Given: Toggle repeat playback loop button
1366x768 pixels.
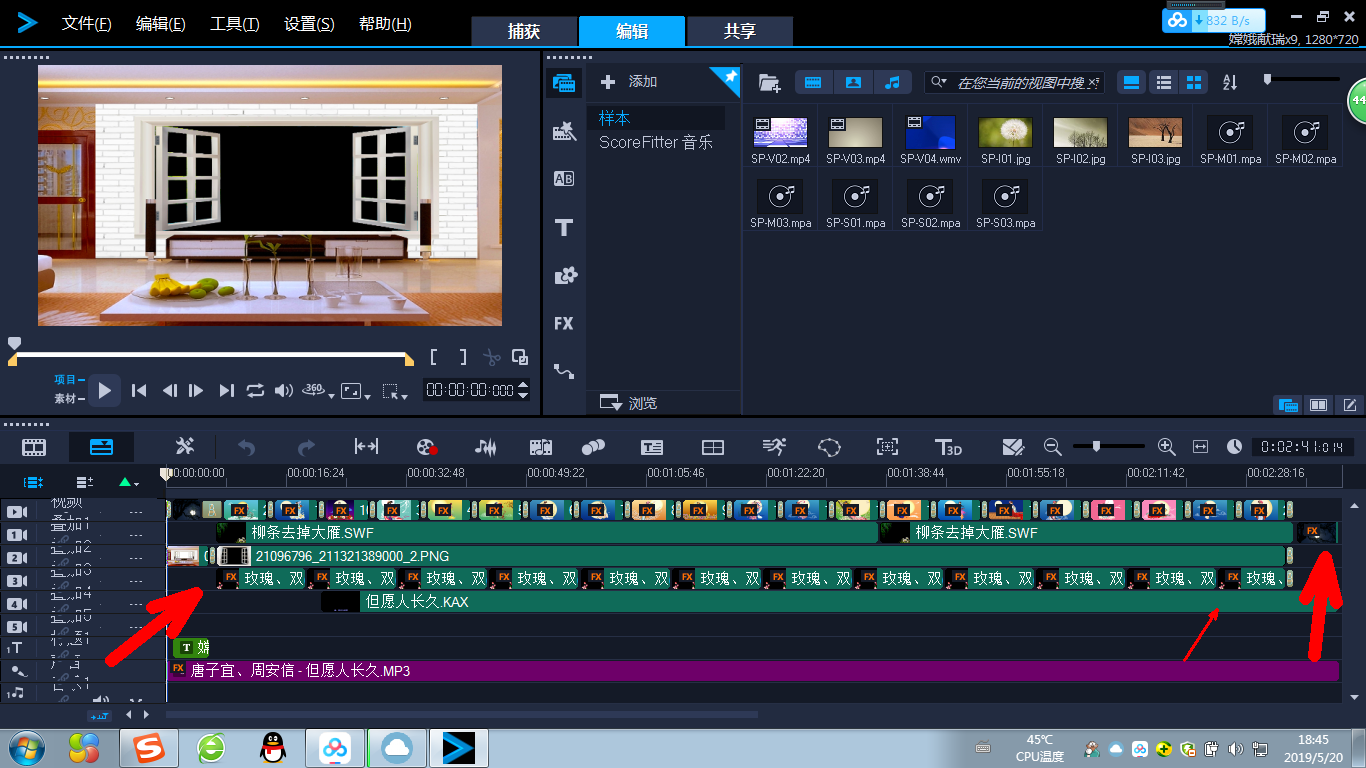Looking at the screenshot, I should coord(255,391).
